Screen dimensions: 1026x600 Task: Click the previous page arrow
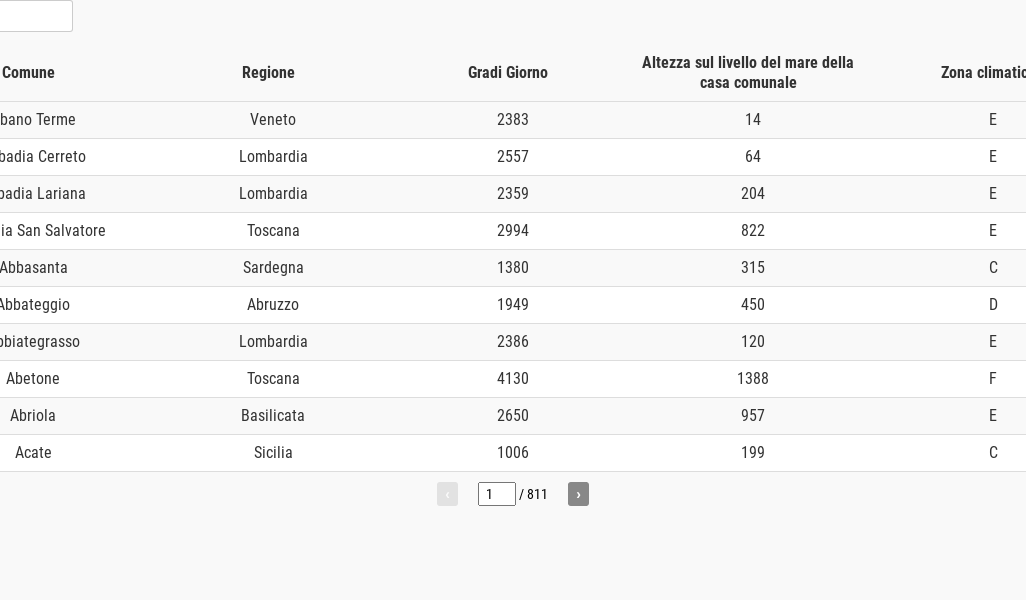447,494
